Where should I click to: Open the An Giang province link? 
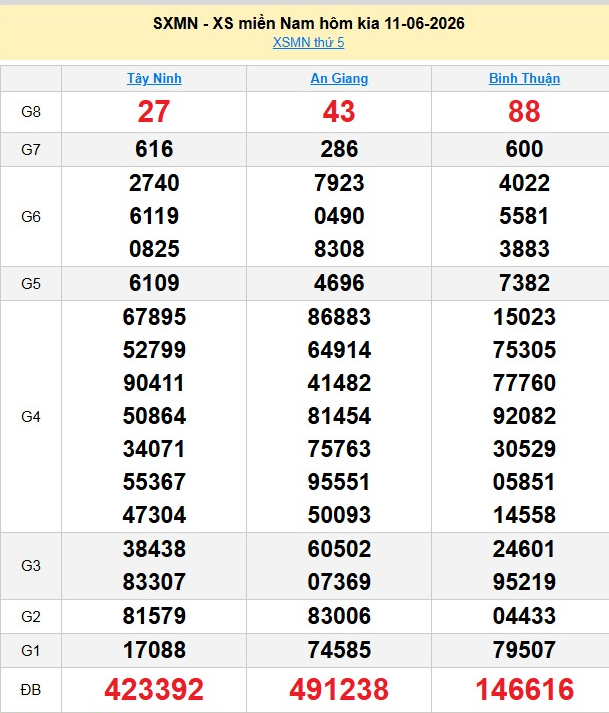click(x=339, y=78)
